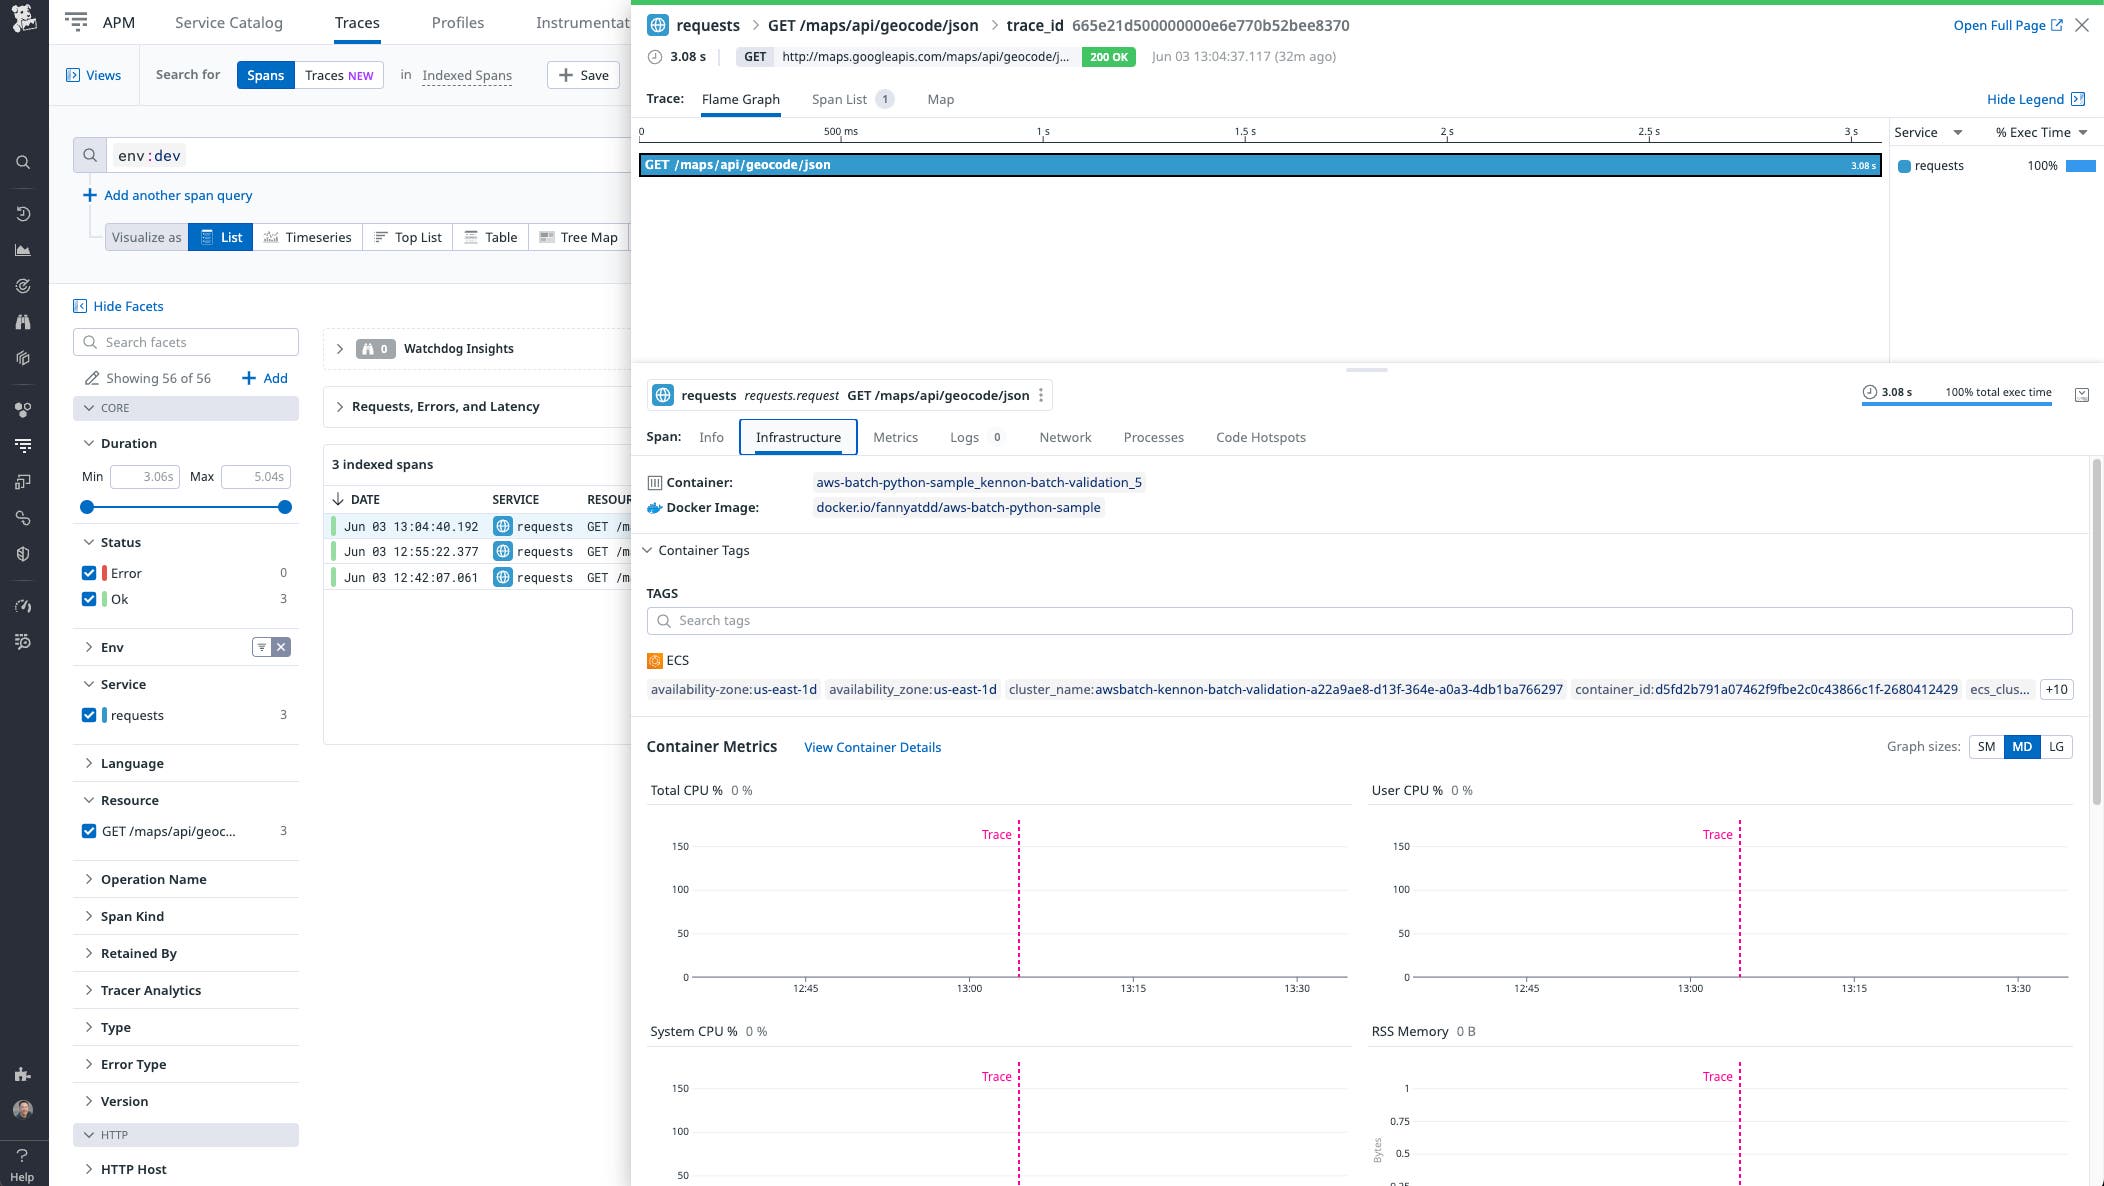2104x1186 pixels.
Task: Uncheck the Error status filter
Action: tap(89, 572)
